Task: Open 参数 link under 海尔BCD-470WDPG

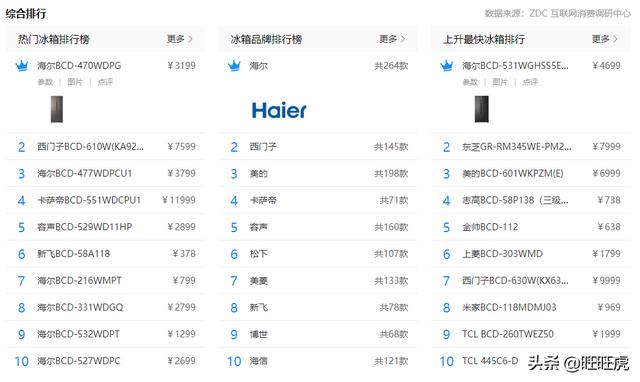Action: 45,82
